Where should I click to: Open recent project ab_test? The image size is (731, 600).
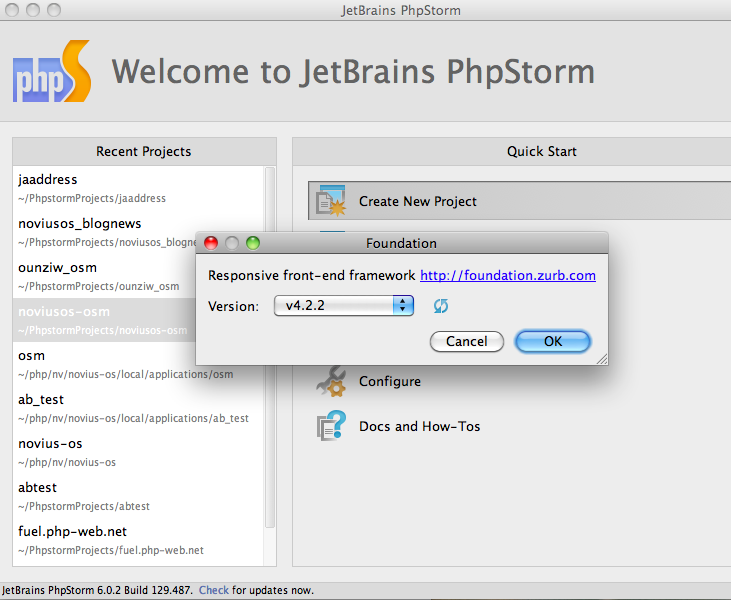coord(138,408)
